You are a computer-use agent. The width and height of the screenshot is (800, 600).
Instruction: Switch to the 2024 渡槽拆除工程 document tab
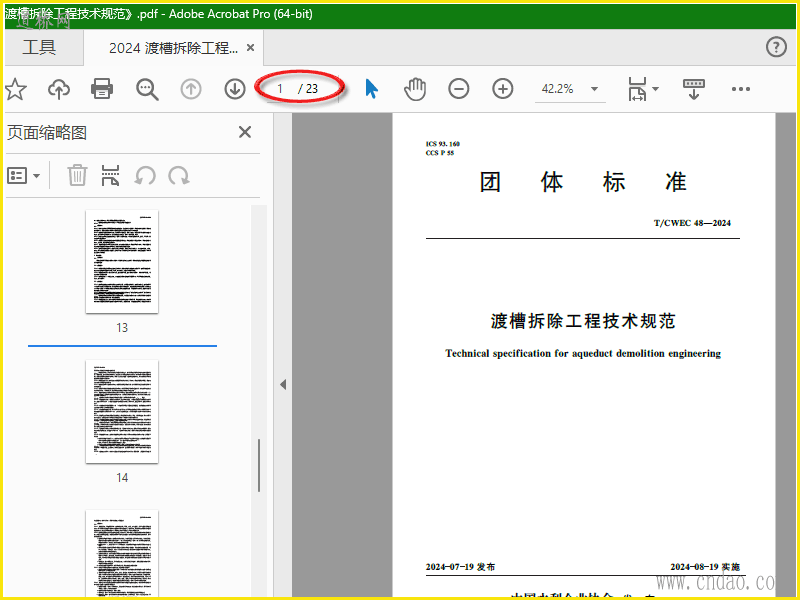tap(173, 48)
